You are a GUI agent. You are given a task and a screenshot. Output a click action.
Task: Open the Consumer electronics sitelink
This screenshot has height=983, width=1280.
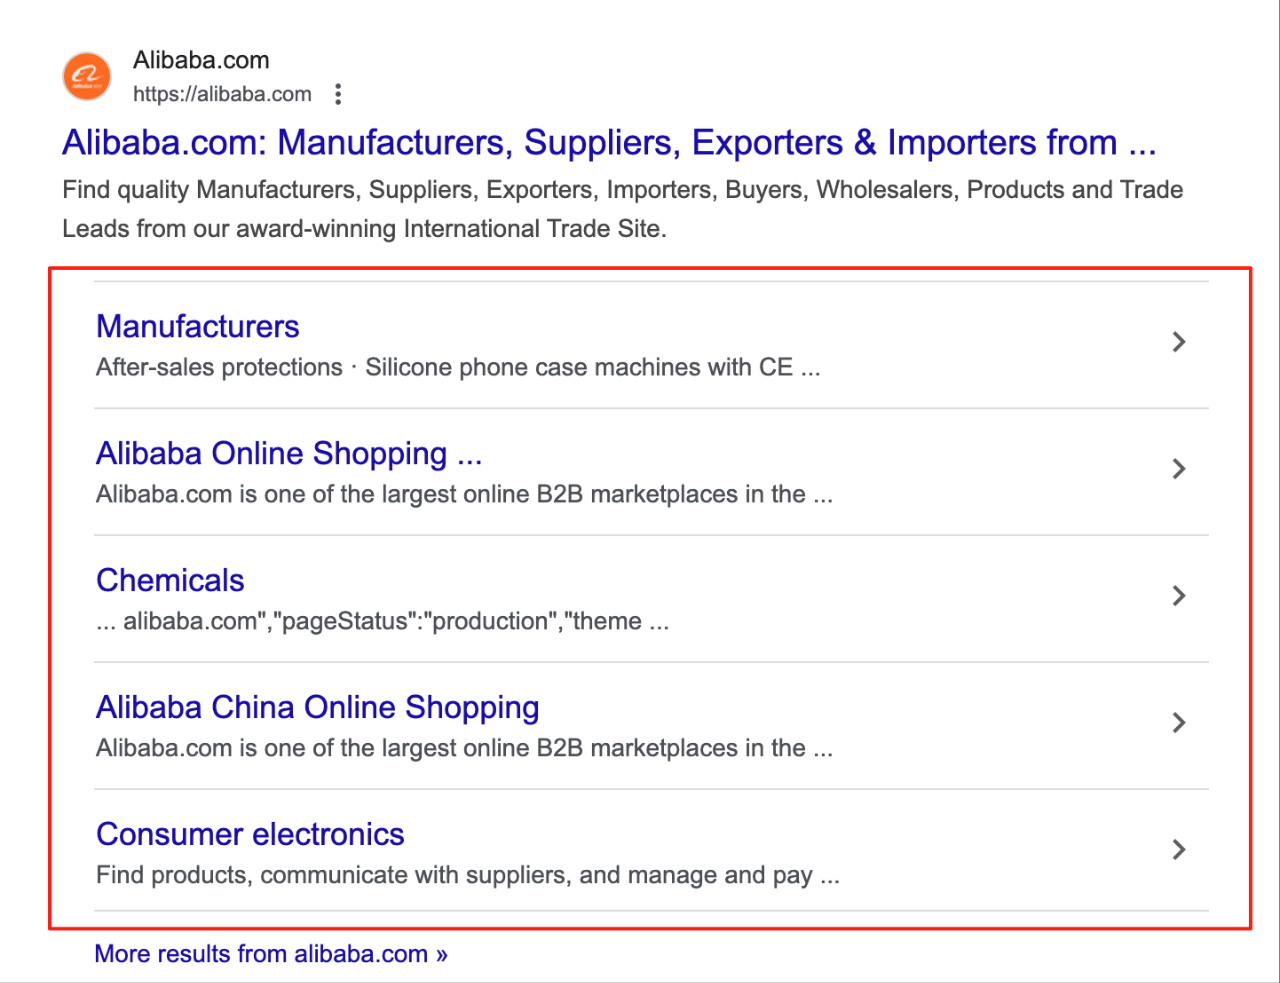click(x=250, y=834)
